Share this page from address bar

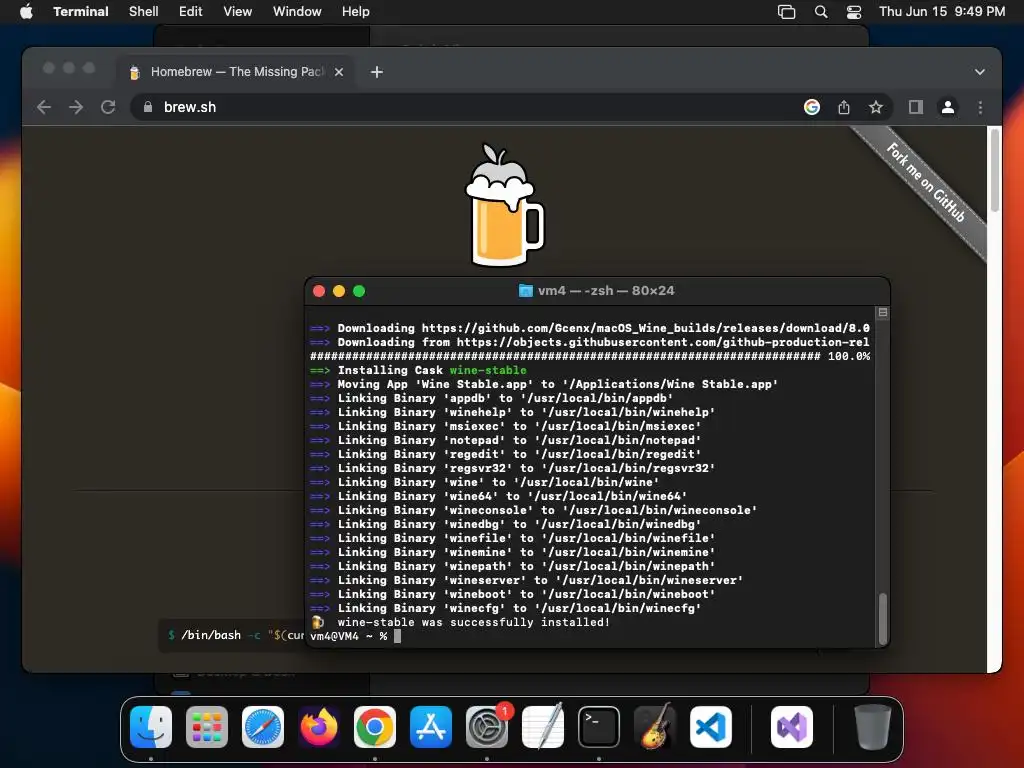[844, 107]
